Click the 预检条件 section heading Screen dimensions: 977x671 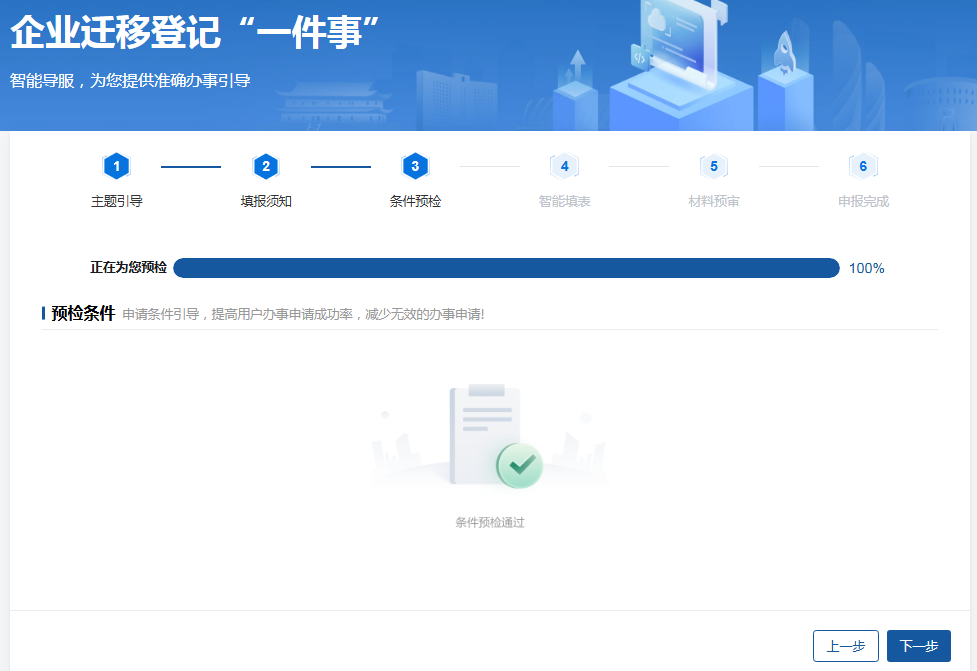(x=83, y=313)
